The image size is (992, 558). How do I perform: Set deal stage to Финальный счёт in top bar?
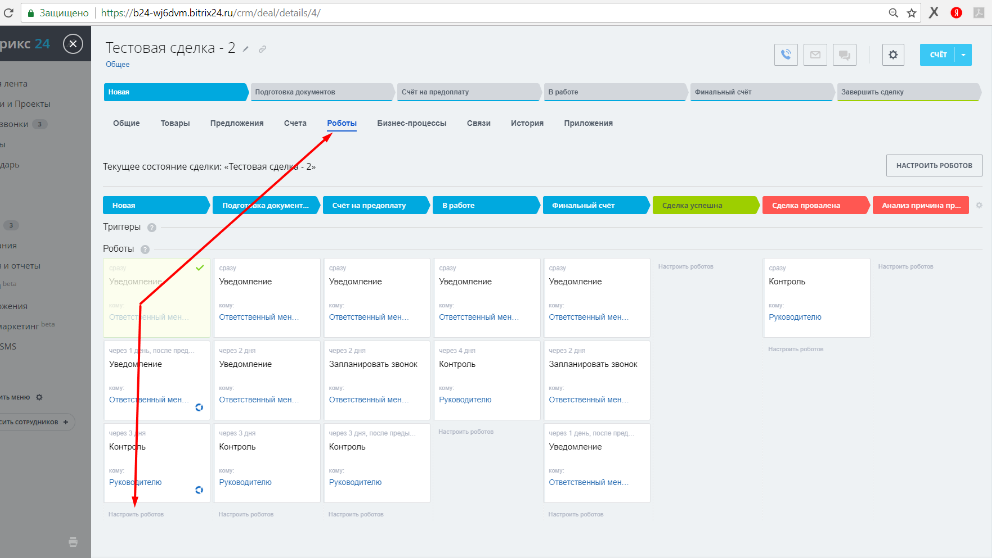tap(762, 92)
